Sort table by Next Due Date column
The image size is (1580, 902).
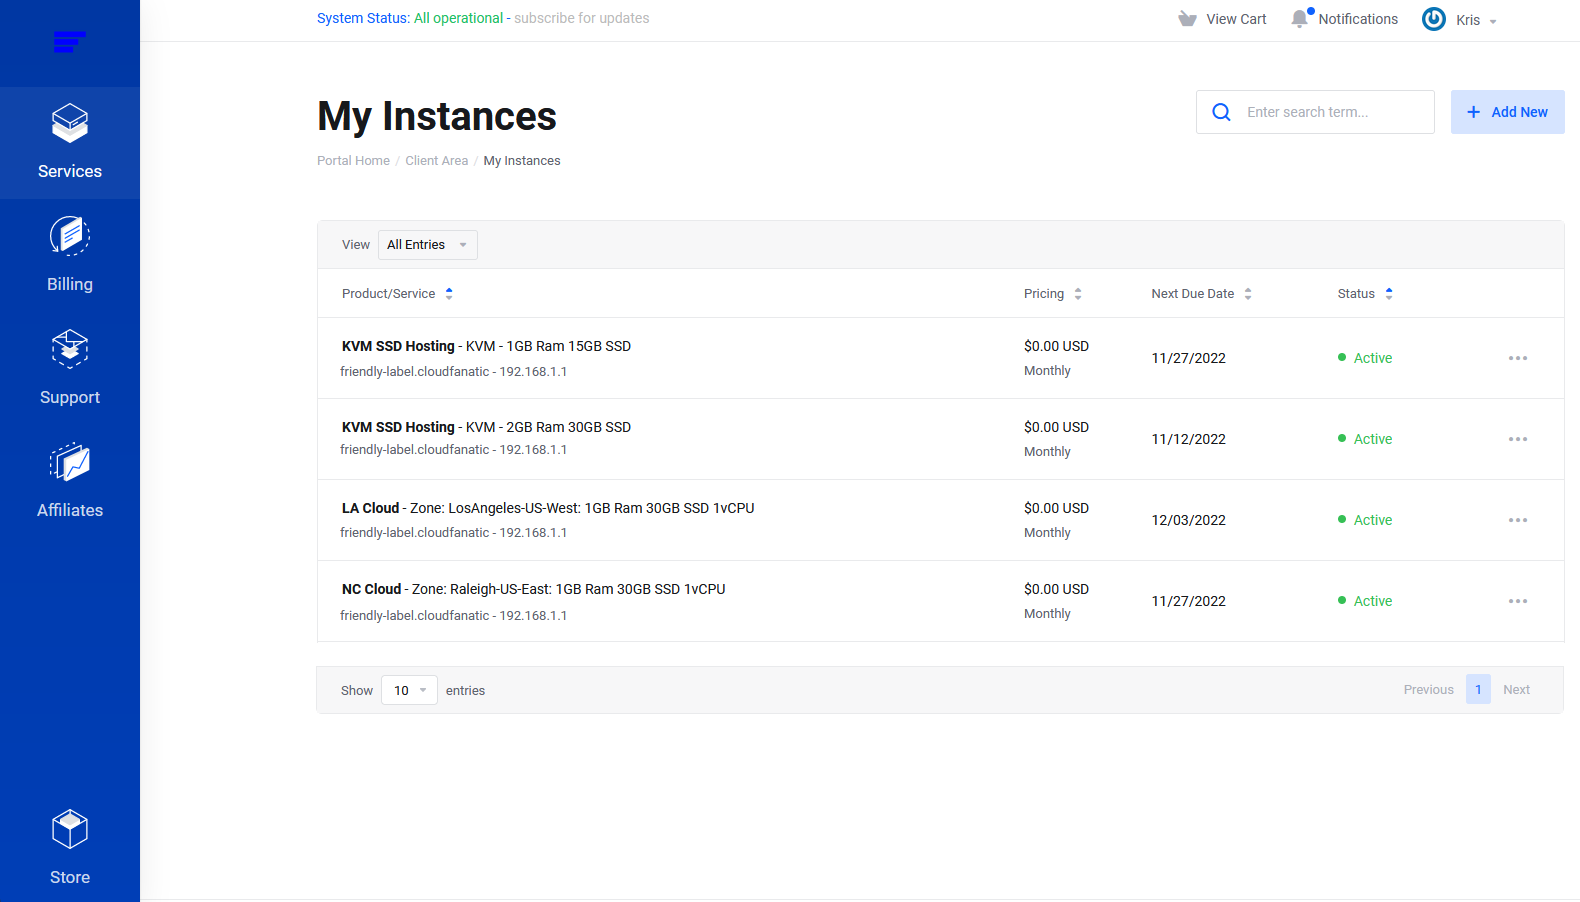[x=1201, y=294]
